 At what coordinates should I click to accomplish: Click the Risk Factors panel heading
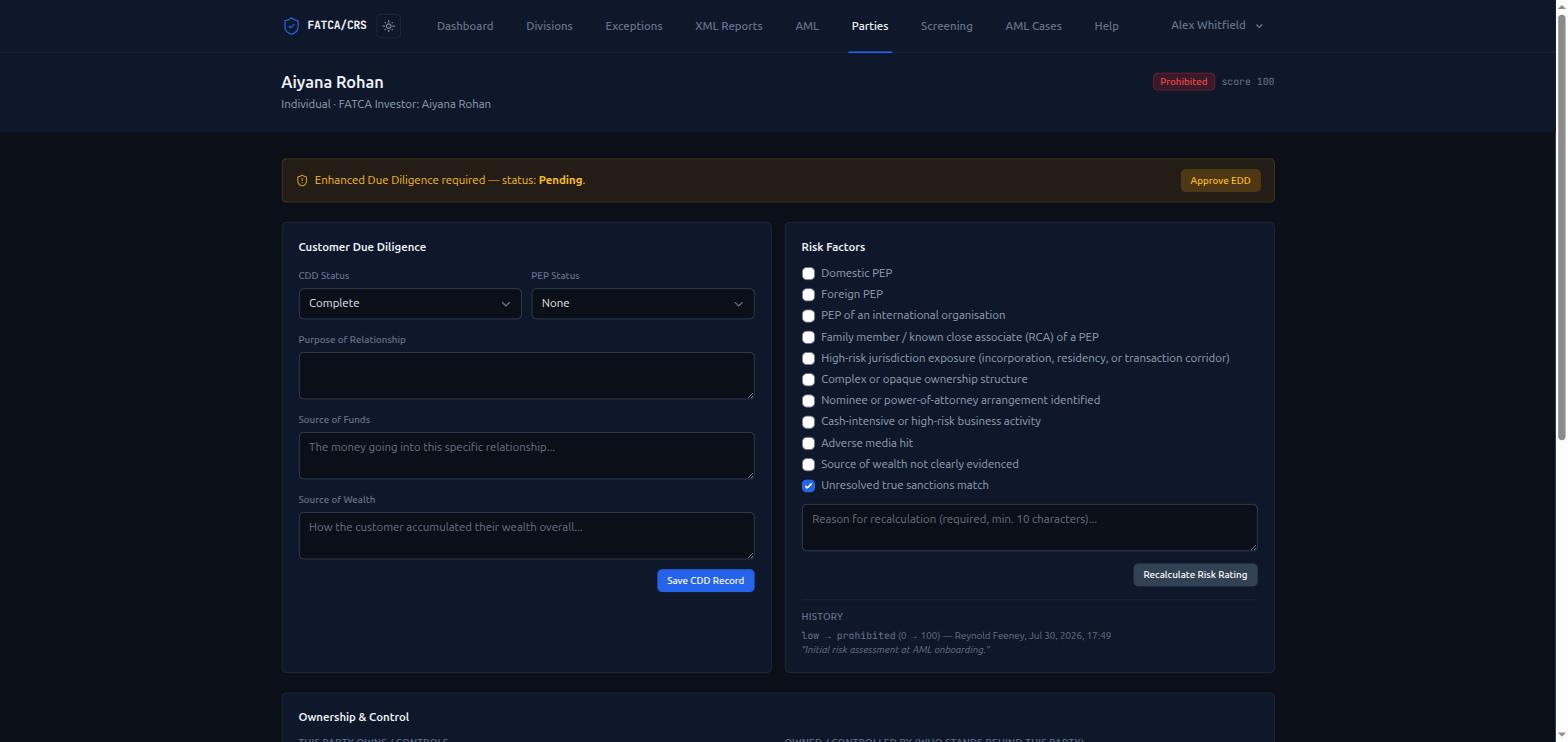pyautogui.click(x=833, y=247)
